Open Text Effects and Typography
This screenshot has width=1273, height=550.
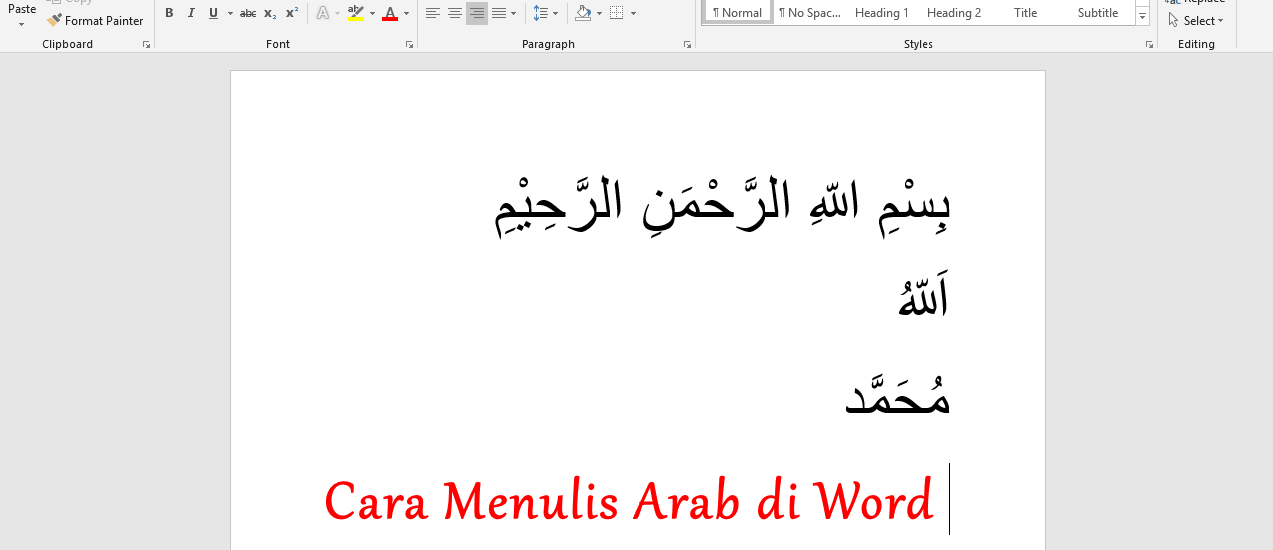(322, 13)
